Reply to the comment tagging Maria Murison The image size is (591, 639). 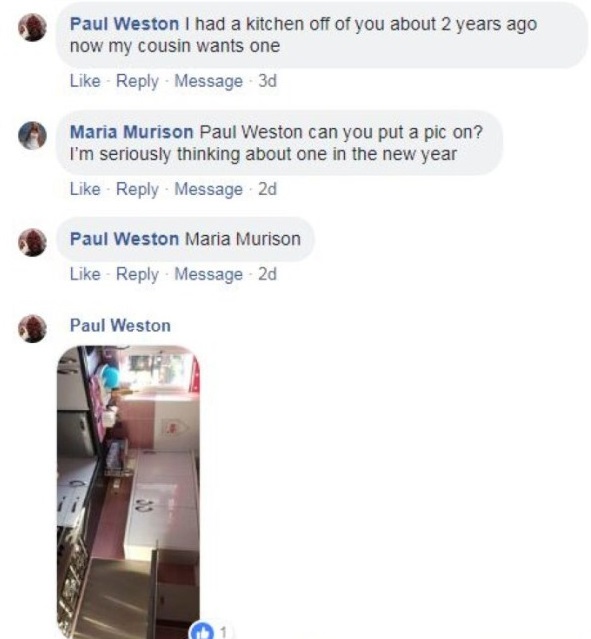click(x=137, y=274)
